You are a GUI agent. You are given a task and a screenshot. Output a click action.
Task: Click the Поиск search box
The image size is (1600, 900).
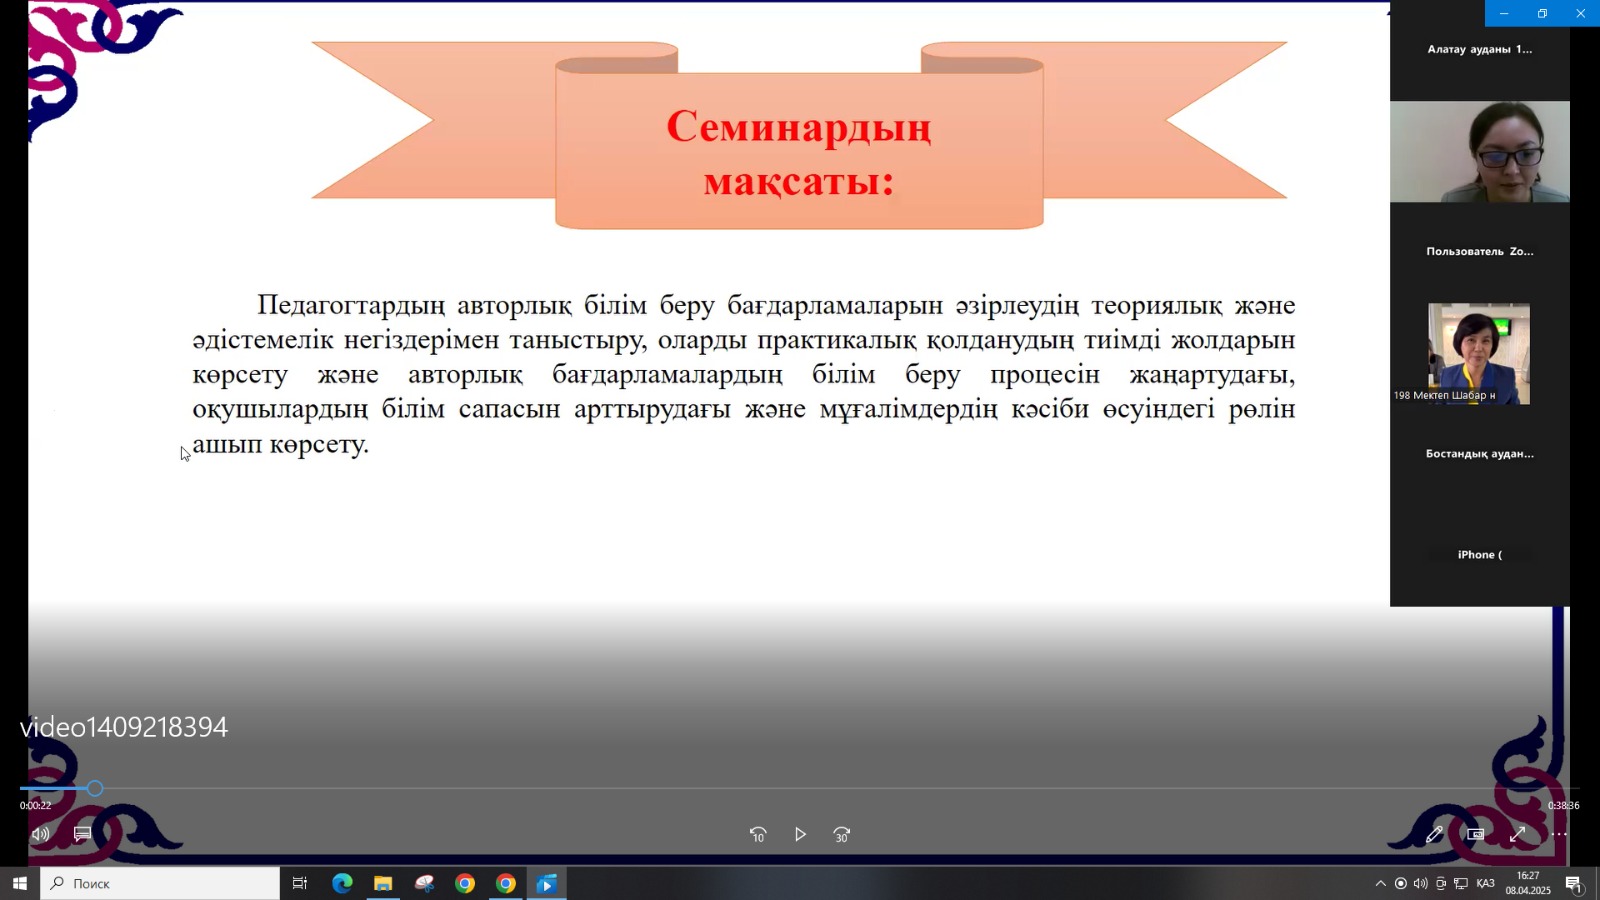click(x=160, y=883)
